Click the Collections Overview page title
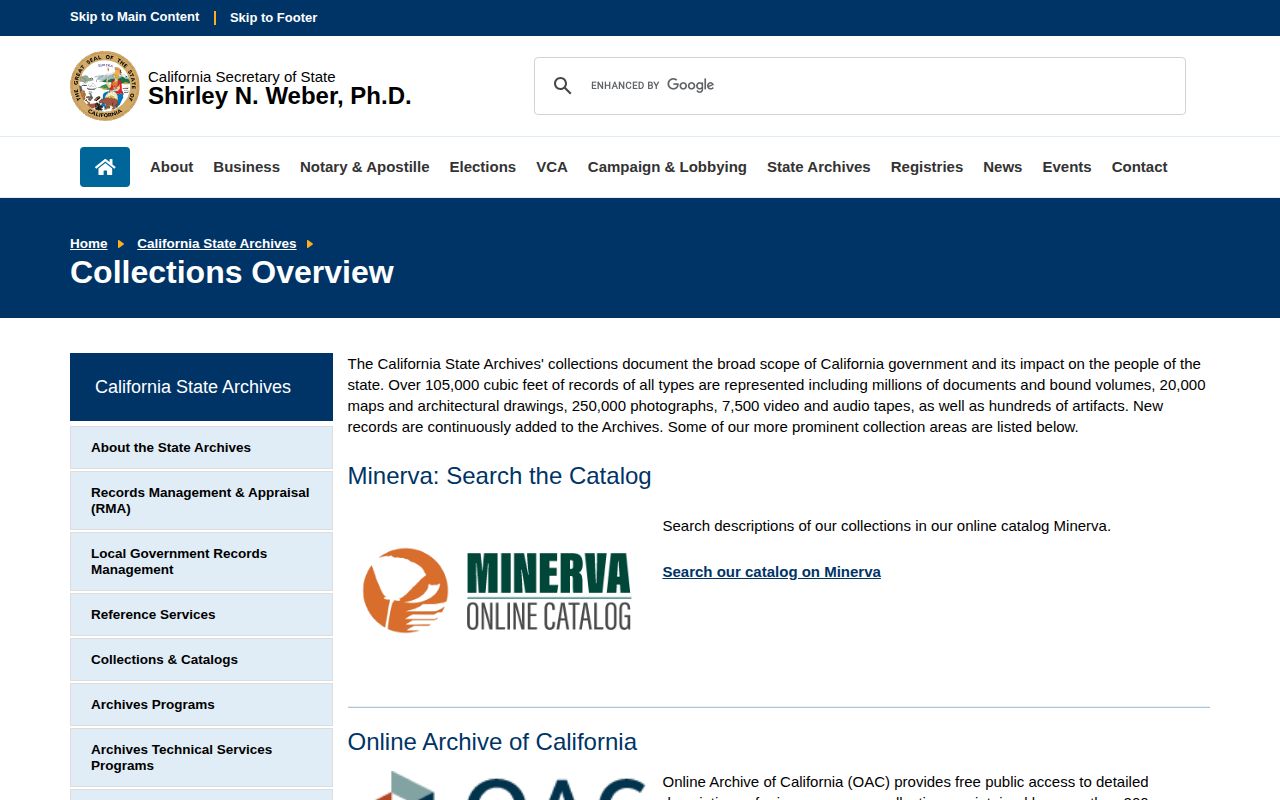 [x=232, y=273]
